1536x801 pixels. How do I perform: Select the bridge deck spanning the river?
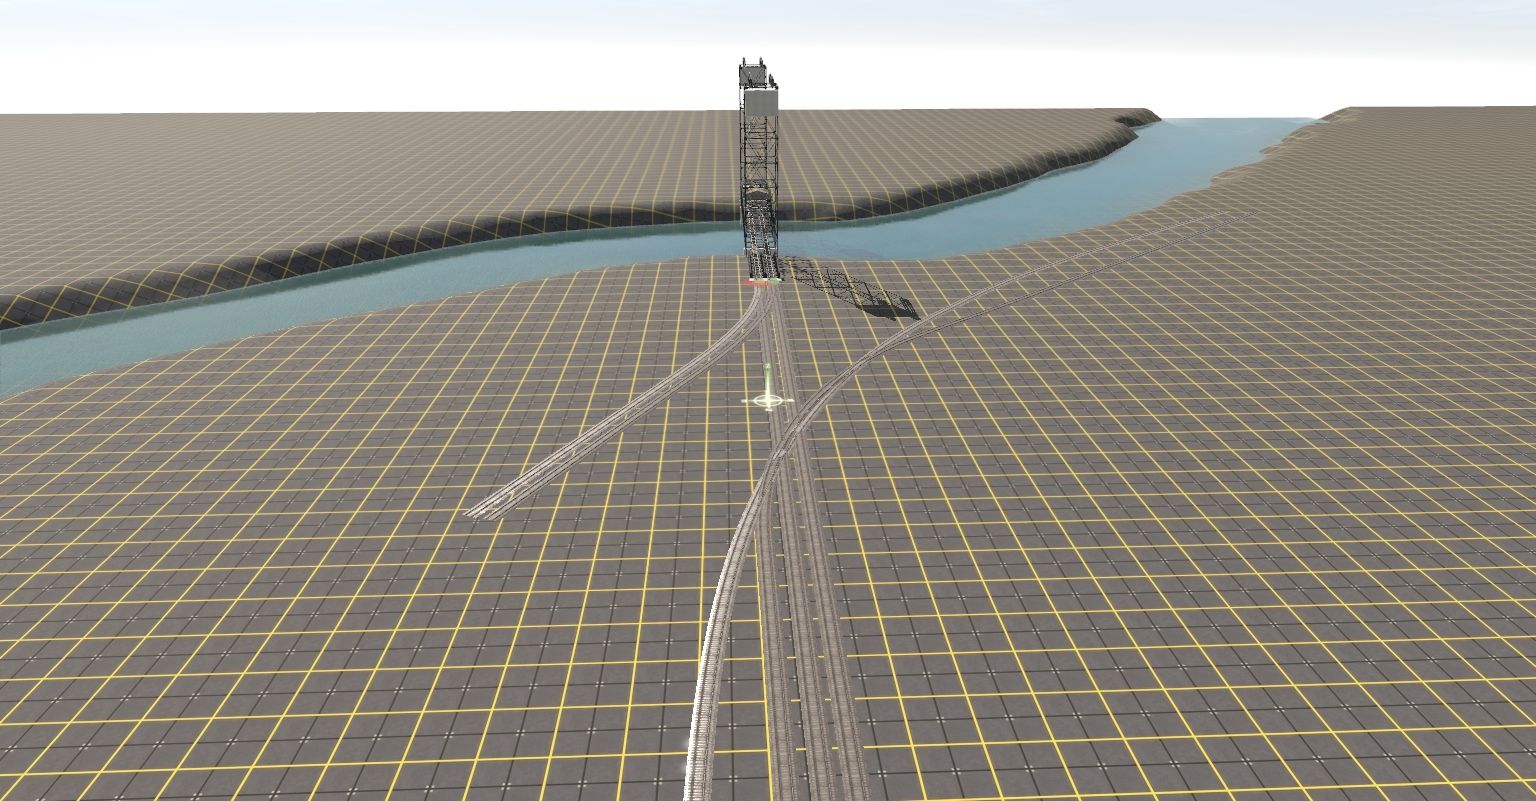pos(762,240)
